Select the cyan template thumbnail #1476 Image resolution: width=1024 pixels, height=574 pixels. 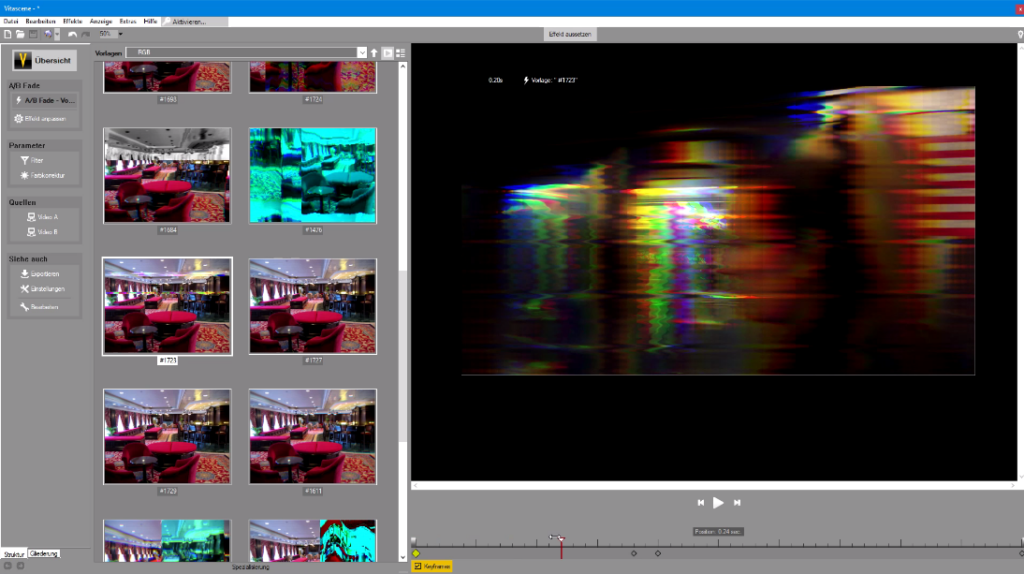click(x=313, y=175)
